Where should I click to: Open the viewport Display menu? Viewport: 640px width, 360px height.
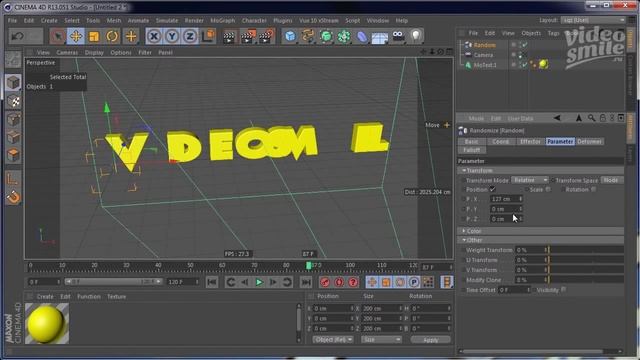(x=94, y=53)
